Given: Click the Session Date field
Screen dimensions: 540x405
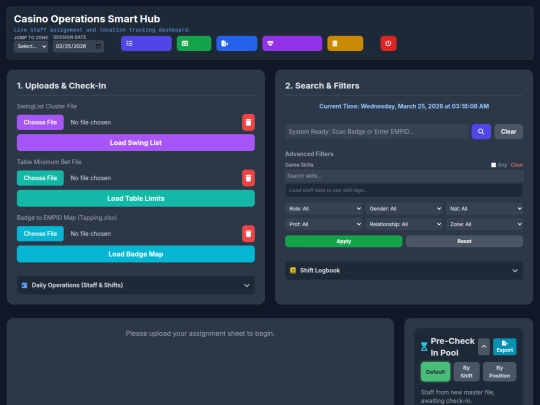Looking at the screenshot, I should [78, 46].
